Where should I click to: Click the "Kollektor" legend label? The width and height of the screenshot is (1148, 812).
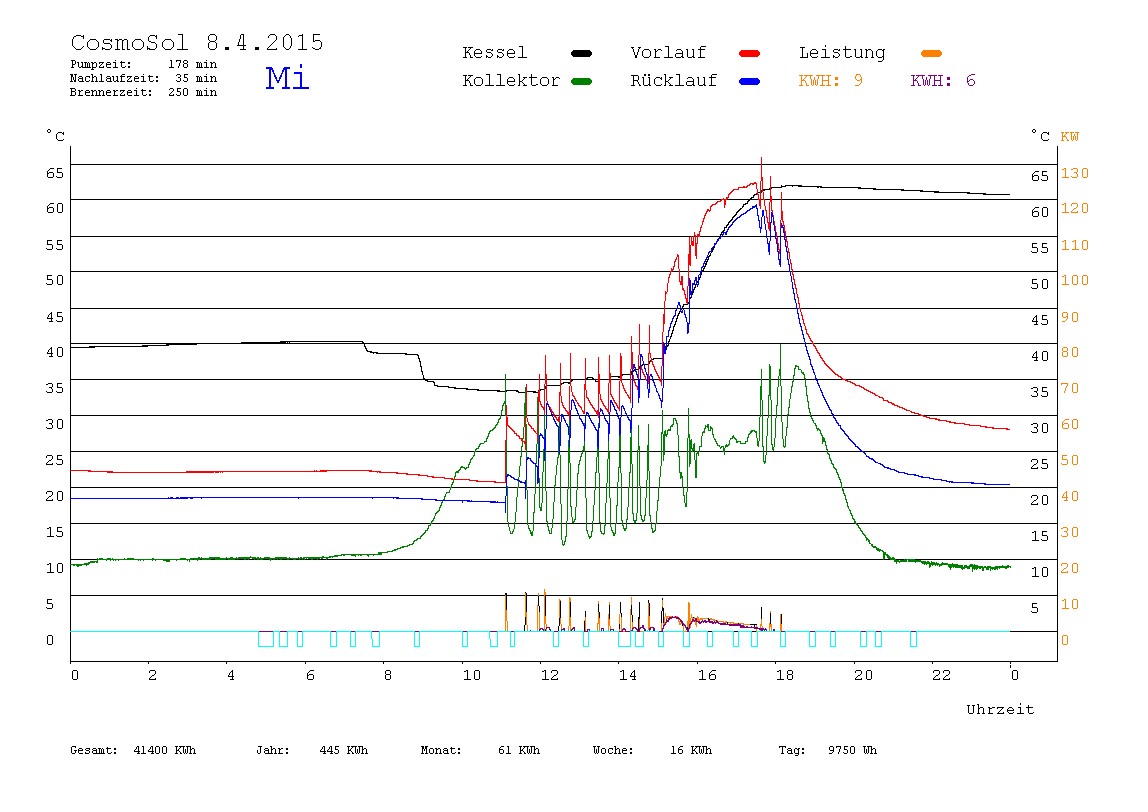[511, 81]
